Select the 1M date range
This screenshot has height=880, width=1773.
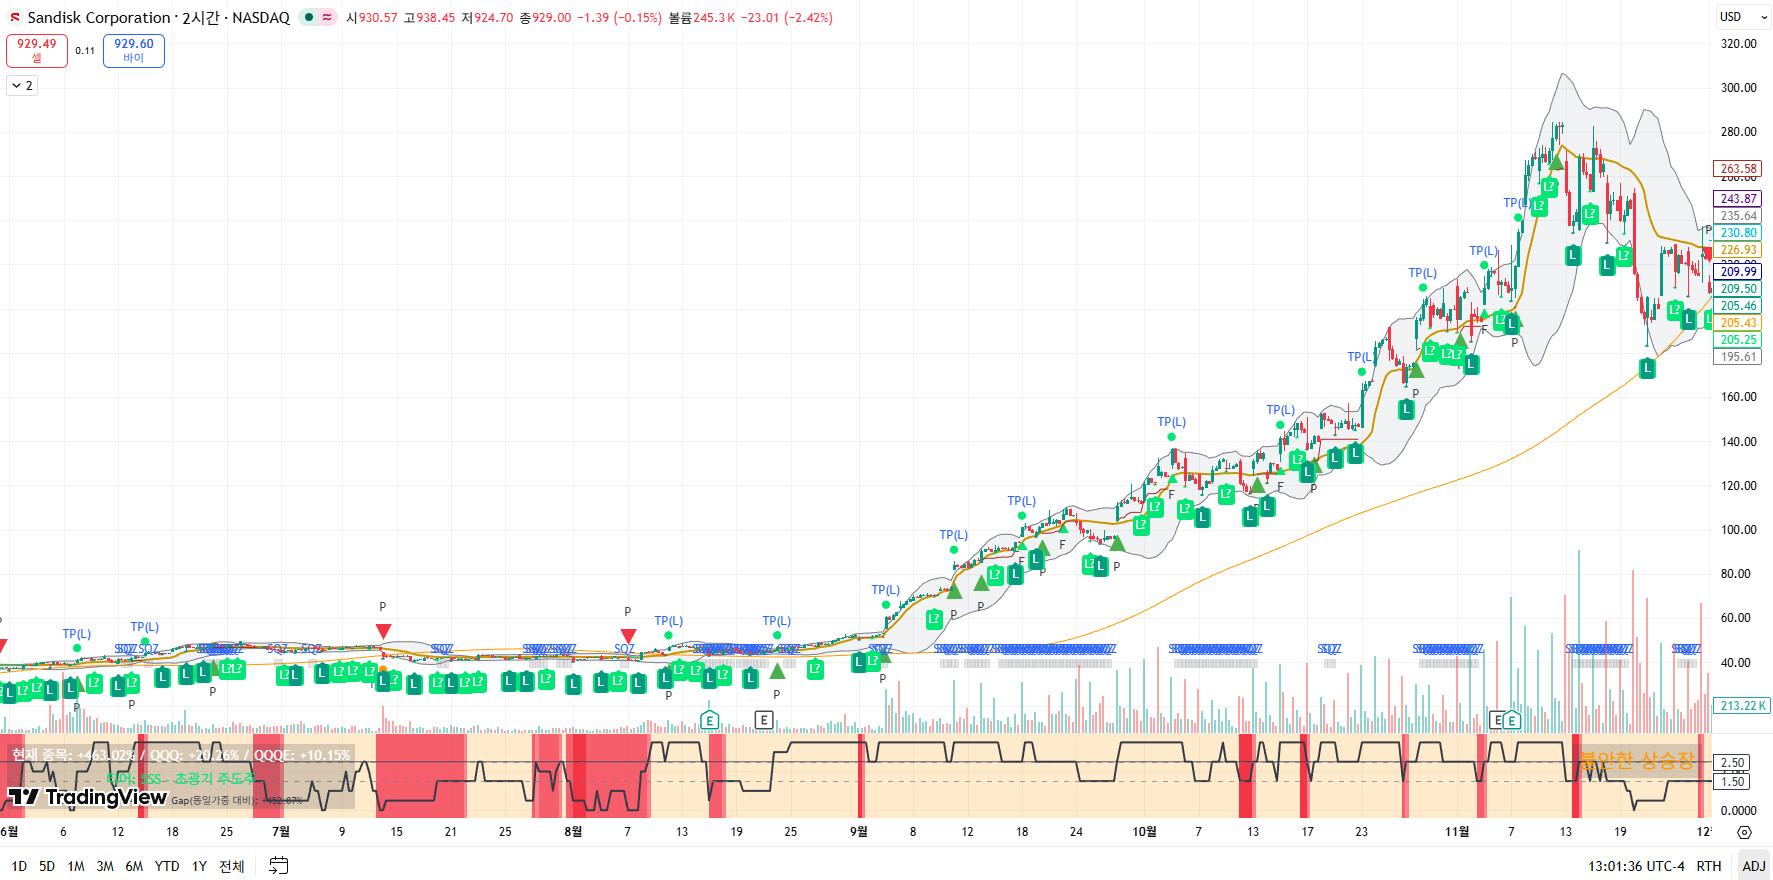(76, 866)
